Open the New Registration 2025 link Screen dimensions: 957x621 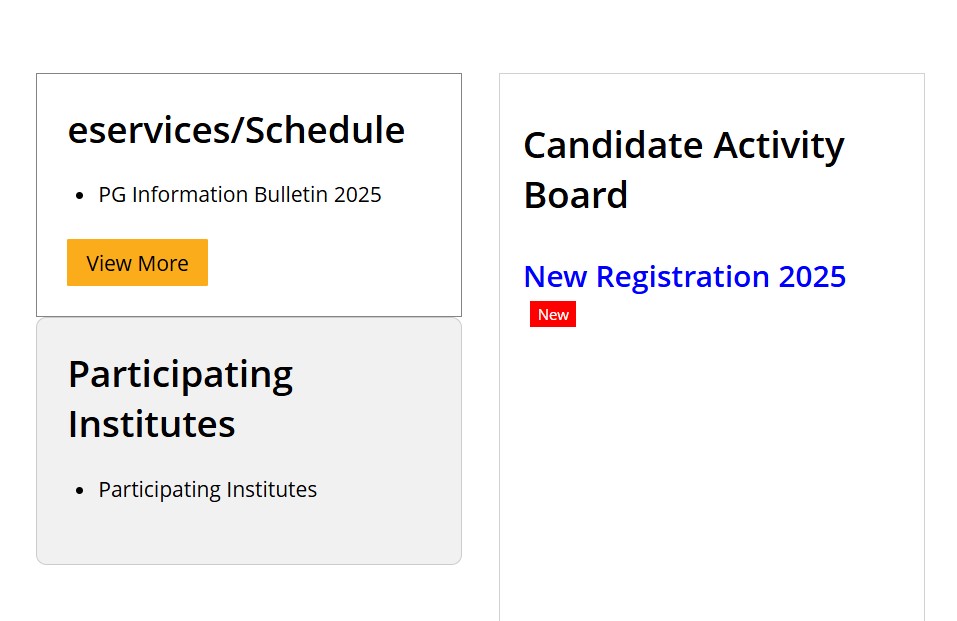[x=684, y=277]
